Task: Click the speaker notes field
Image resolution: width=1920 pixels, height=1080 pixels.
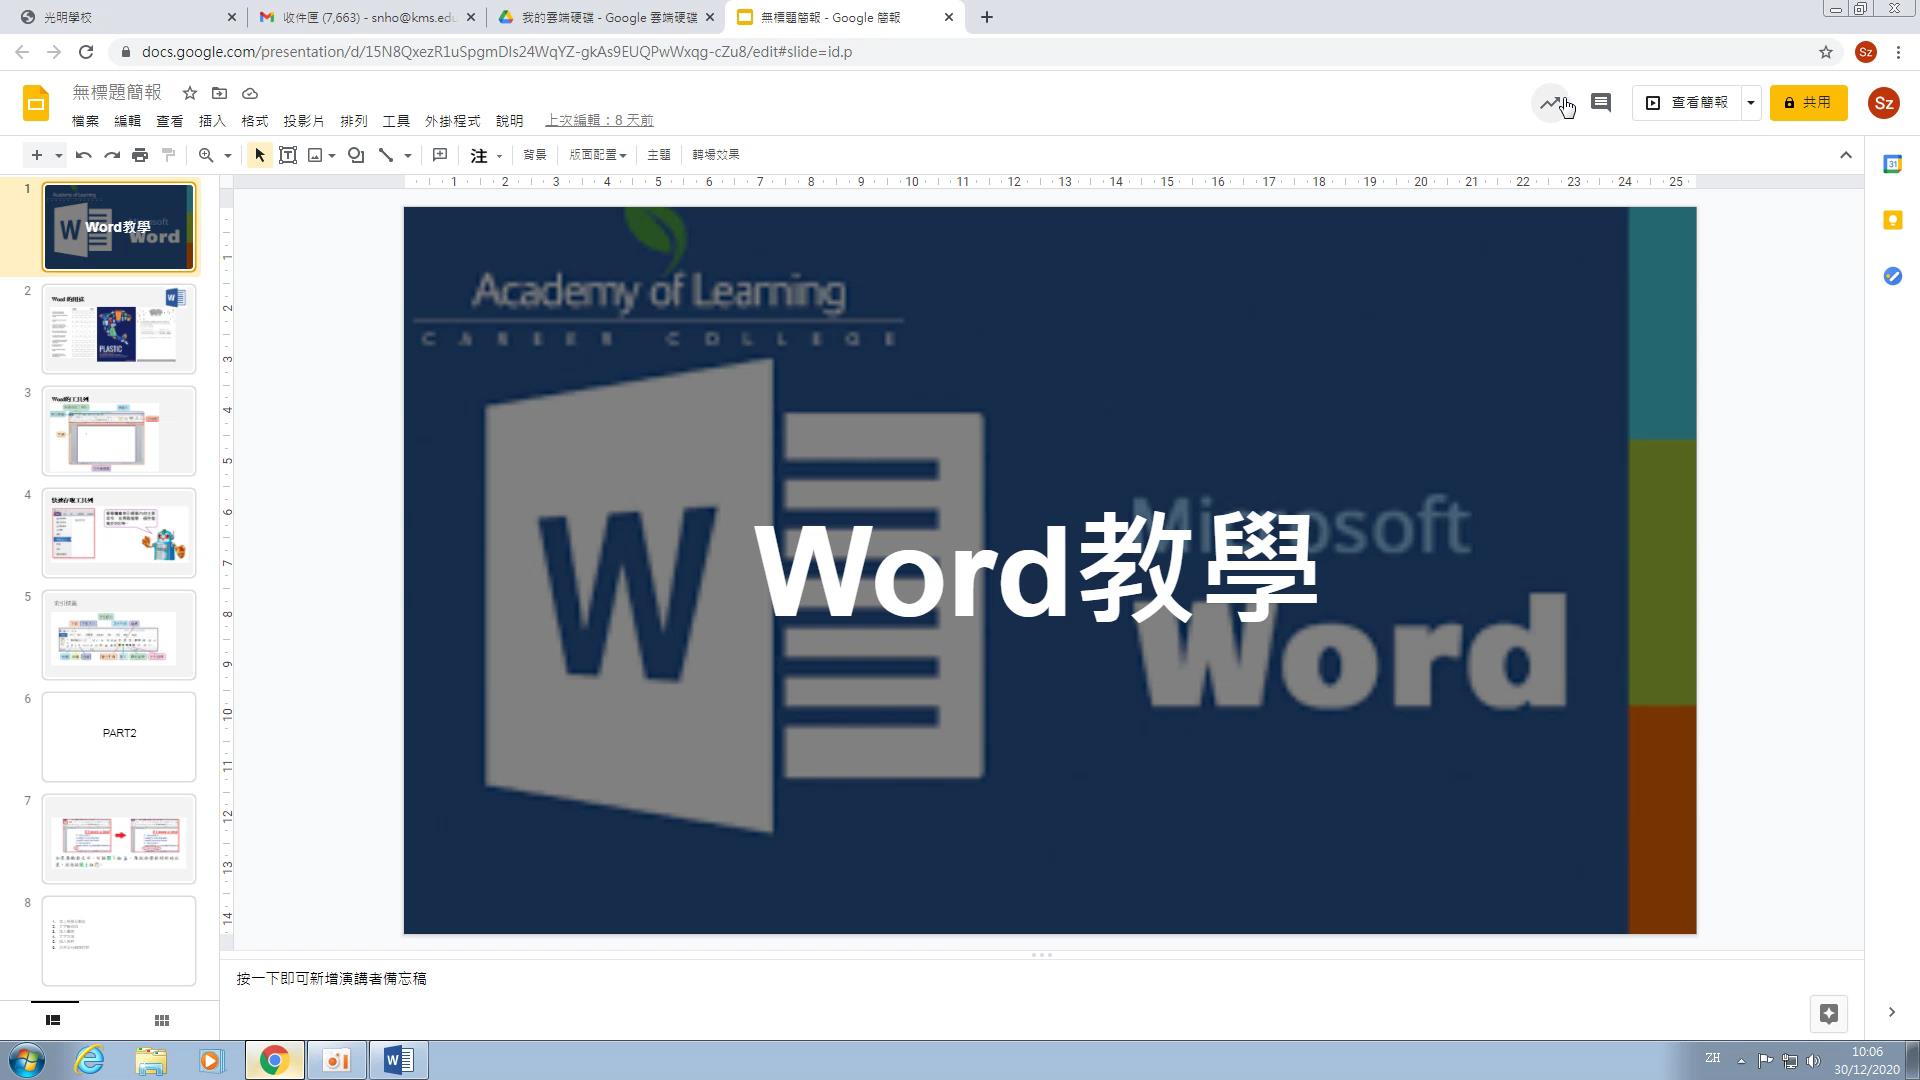Action: tap(1040, 979)
